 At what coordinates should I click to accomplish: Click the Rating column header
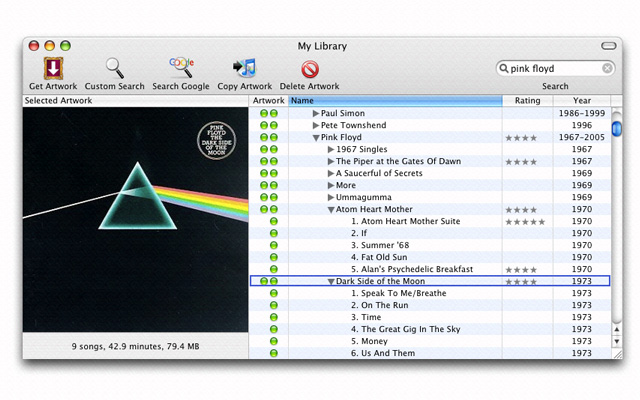click(527, 101)
